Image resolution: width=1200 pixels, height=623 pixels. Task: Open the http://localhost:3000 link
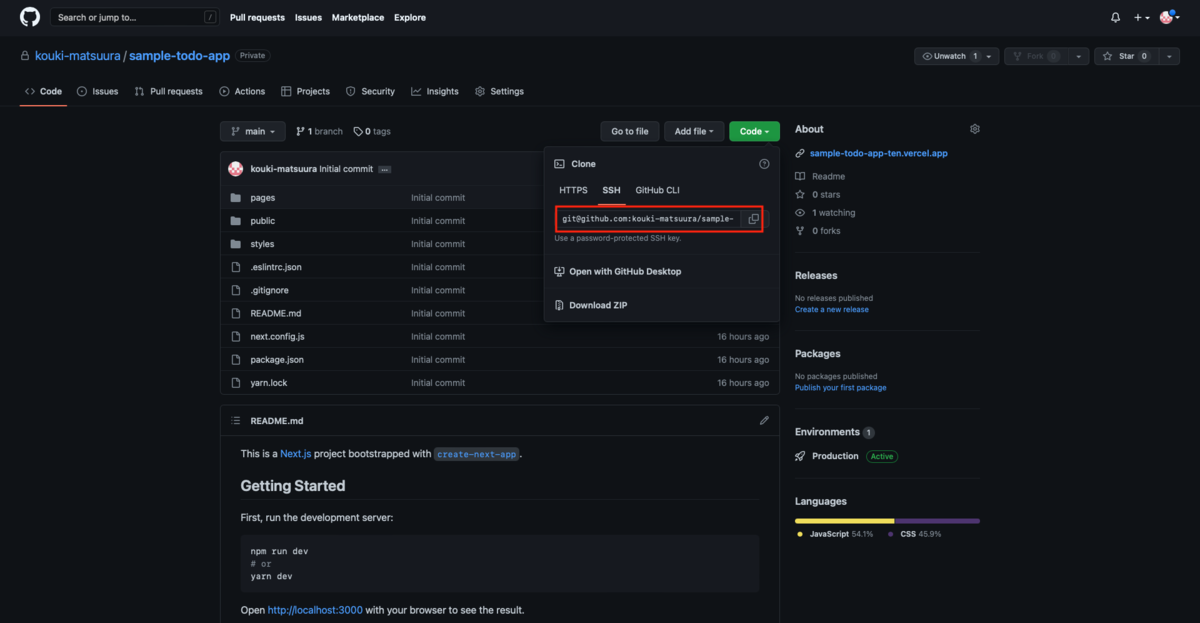pyautogui.click(x=315, y=610)
